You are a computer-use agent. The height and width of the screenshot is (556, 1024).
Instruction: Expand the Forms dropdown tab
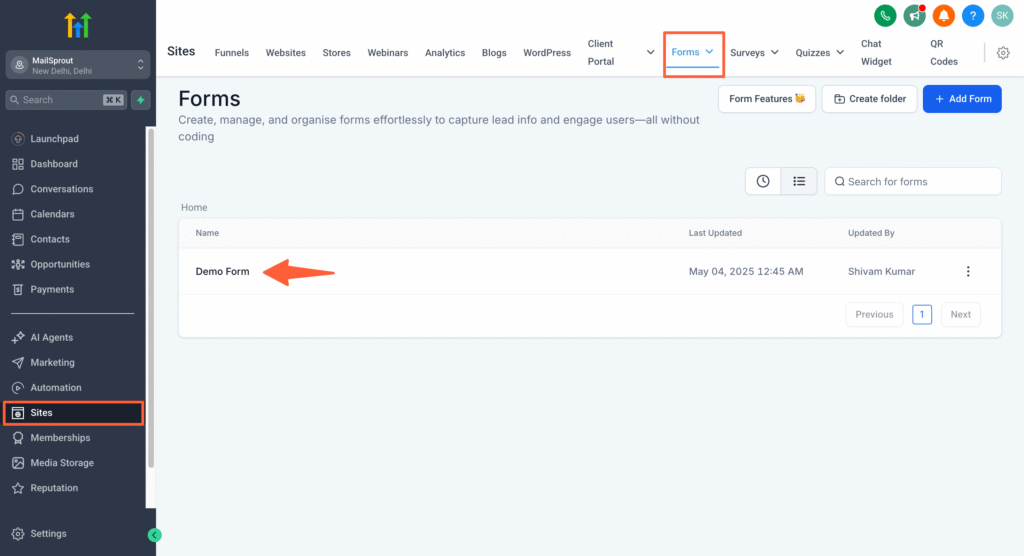pos(692,52)
